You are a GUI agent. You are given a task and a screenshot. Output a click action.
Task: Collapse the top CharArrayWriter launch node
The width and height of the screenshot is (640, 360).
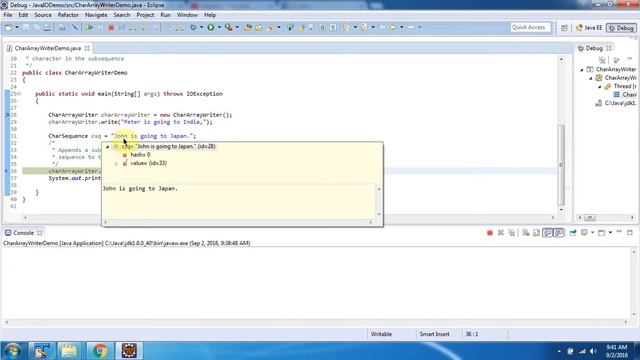[582, 69]
